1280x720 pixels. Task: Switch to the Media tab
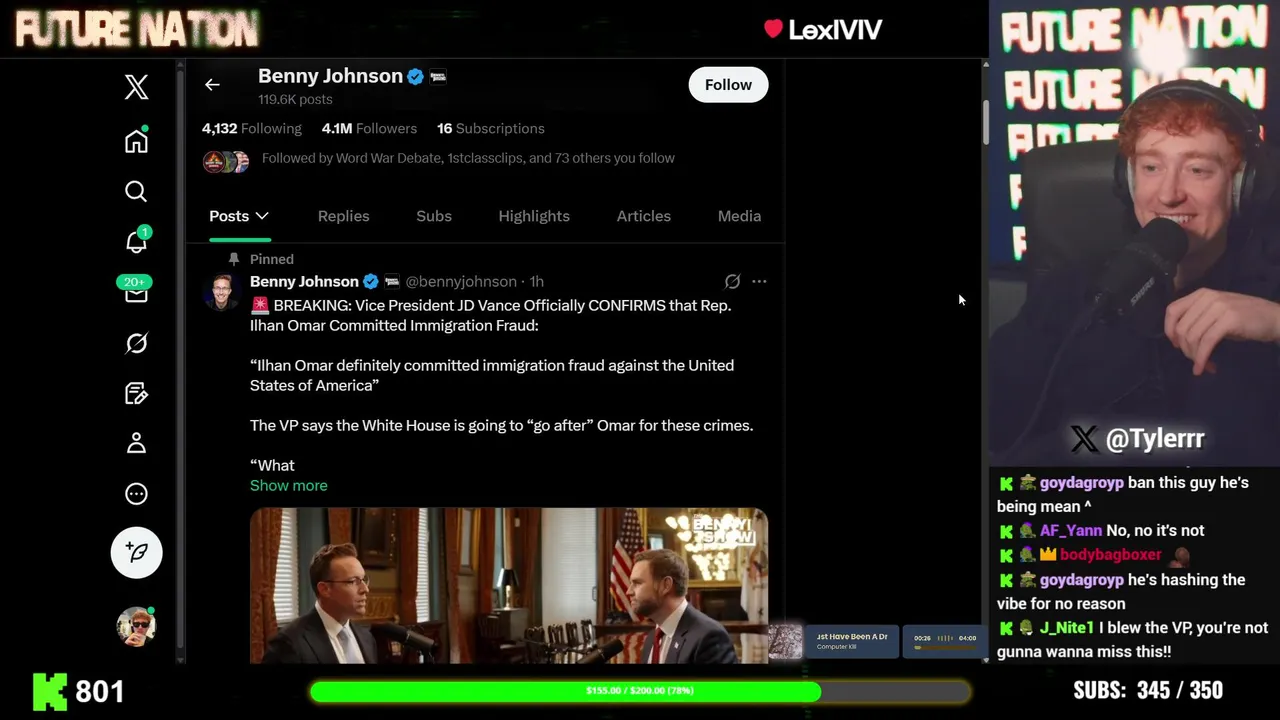click(739, 216)
